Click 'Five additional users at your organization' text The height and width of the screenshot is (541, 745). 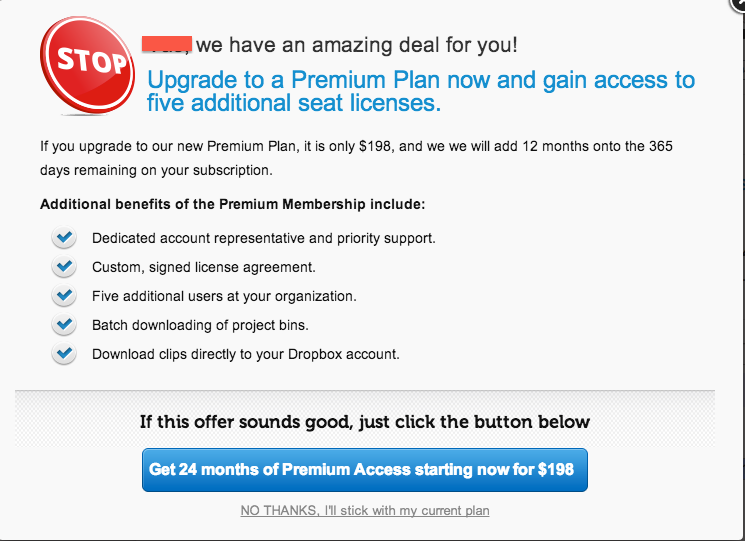click(224, 297)
